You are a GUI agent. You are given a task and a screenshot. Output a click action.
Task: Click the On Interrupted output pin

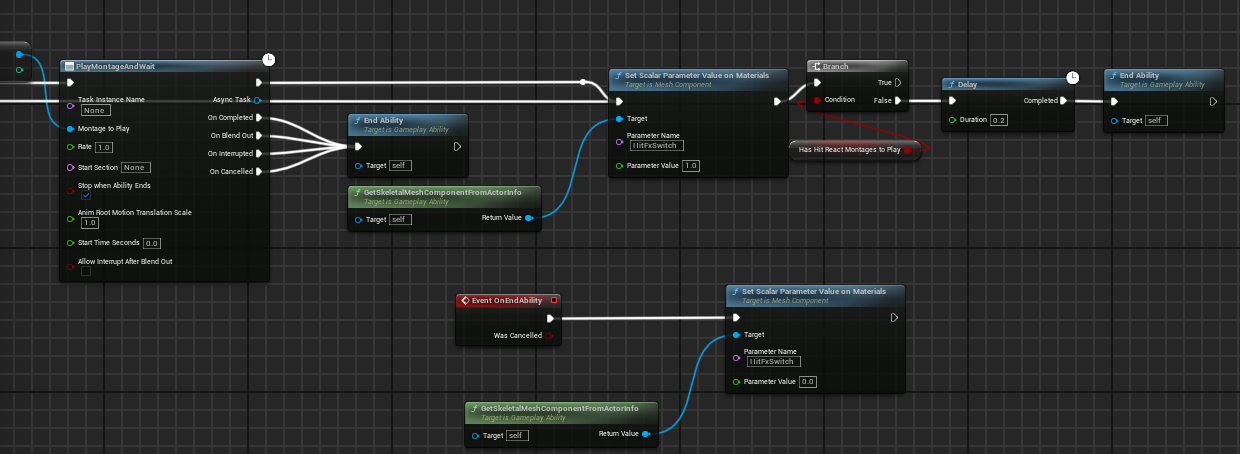point(259,153)
